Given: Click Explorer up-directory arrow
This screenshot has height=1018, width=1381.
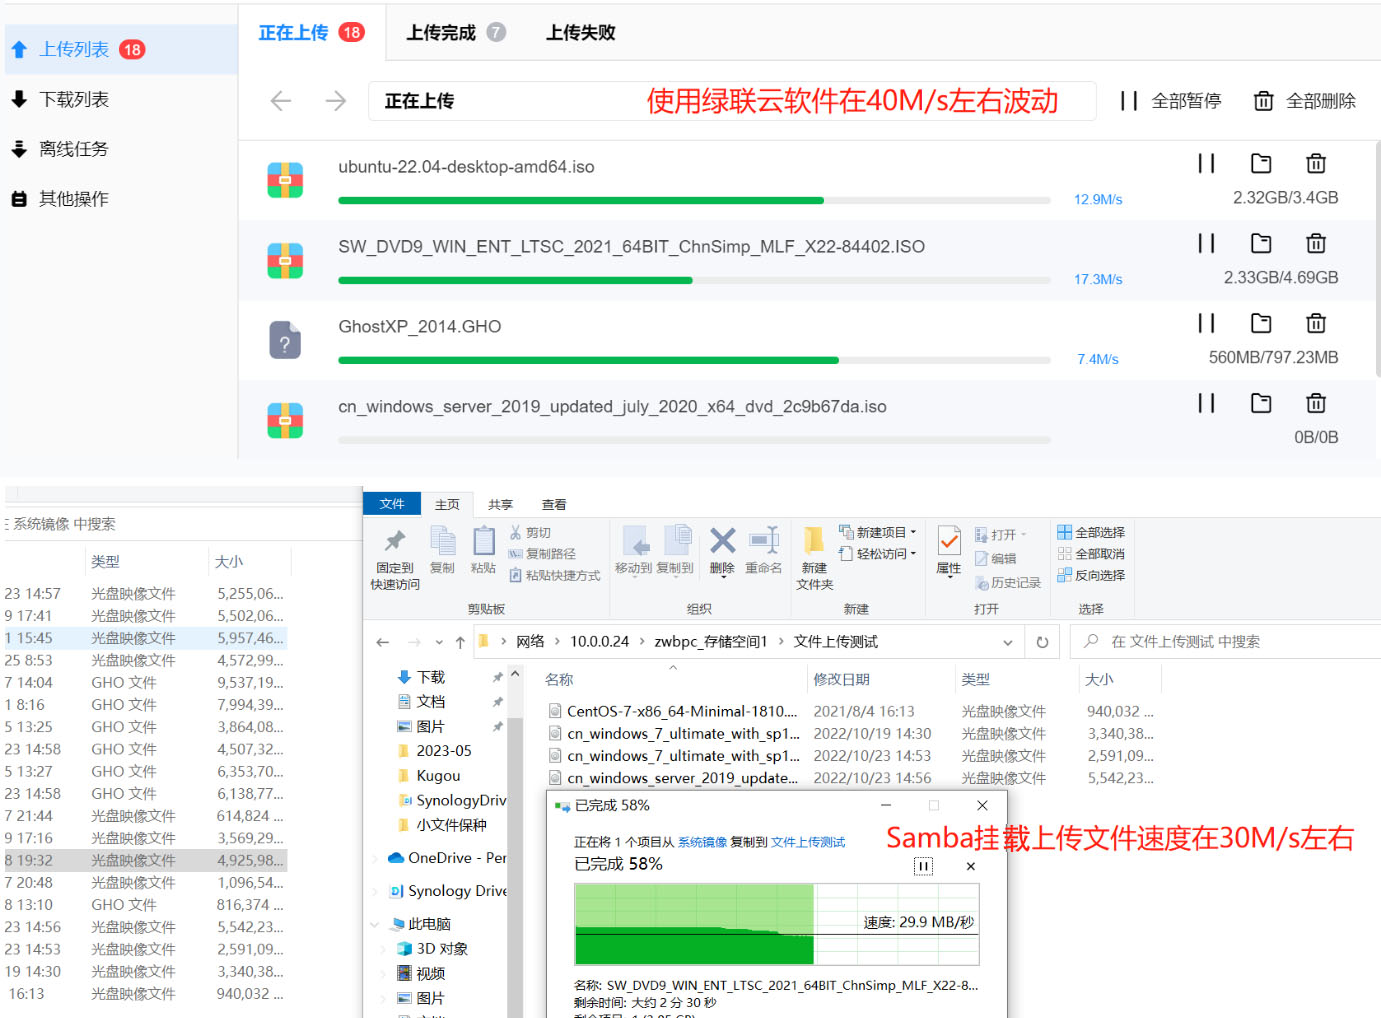Looking at the screenshot, I should tap(460, 642).
